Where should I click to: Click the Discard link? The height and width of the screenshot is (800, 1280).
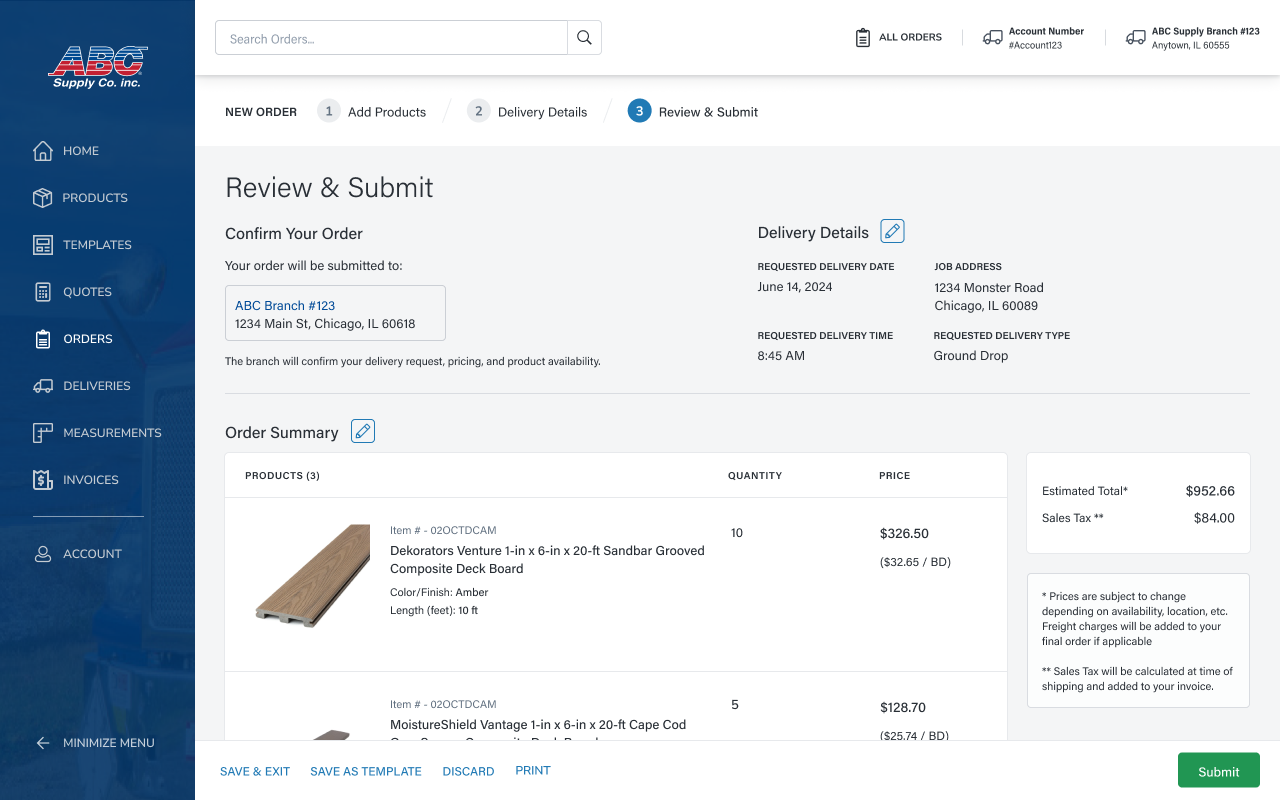coord(468,771)
